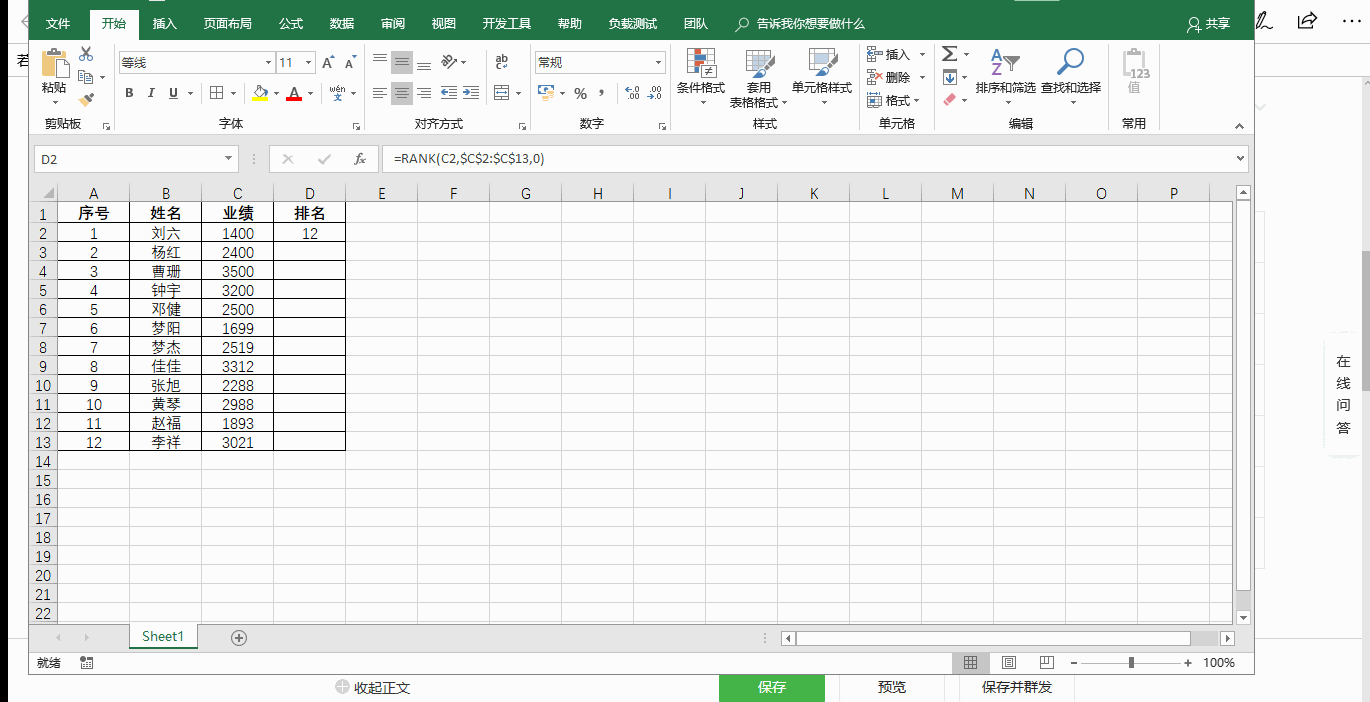This screenshot has width=1370, height=702.
Task: Click the large Paste clipboard icon
Action: click(x=54, y=63)
